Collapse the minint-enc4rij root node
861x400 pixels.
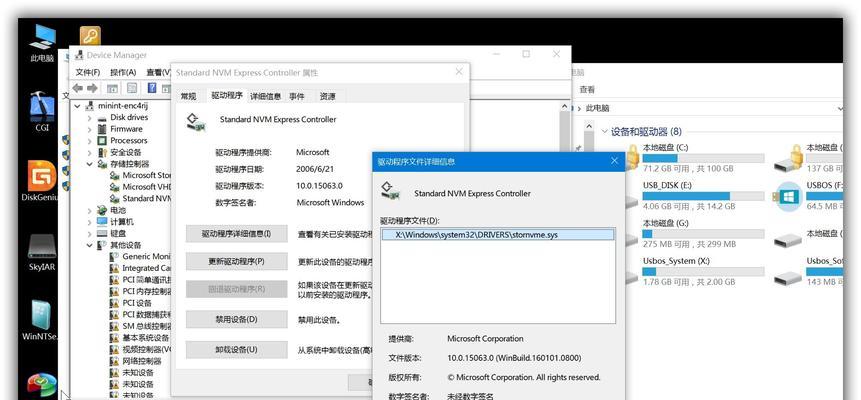click(x=77, y=106)
